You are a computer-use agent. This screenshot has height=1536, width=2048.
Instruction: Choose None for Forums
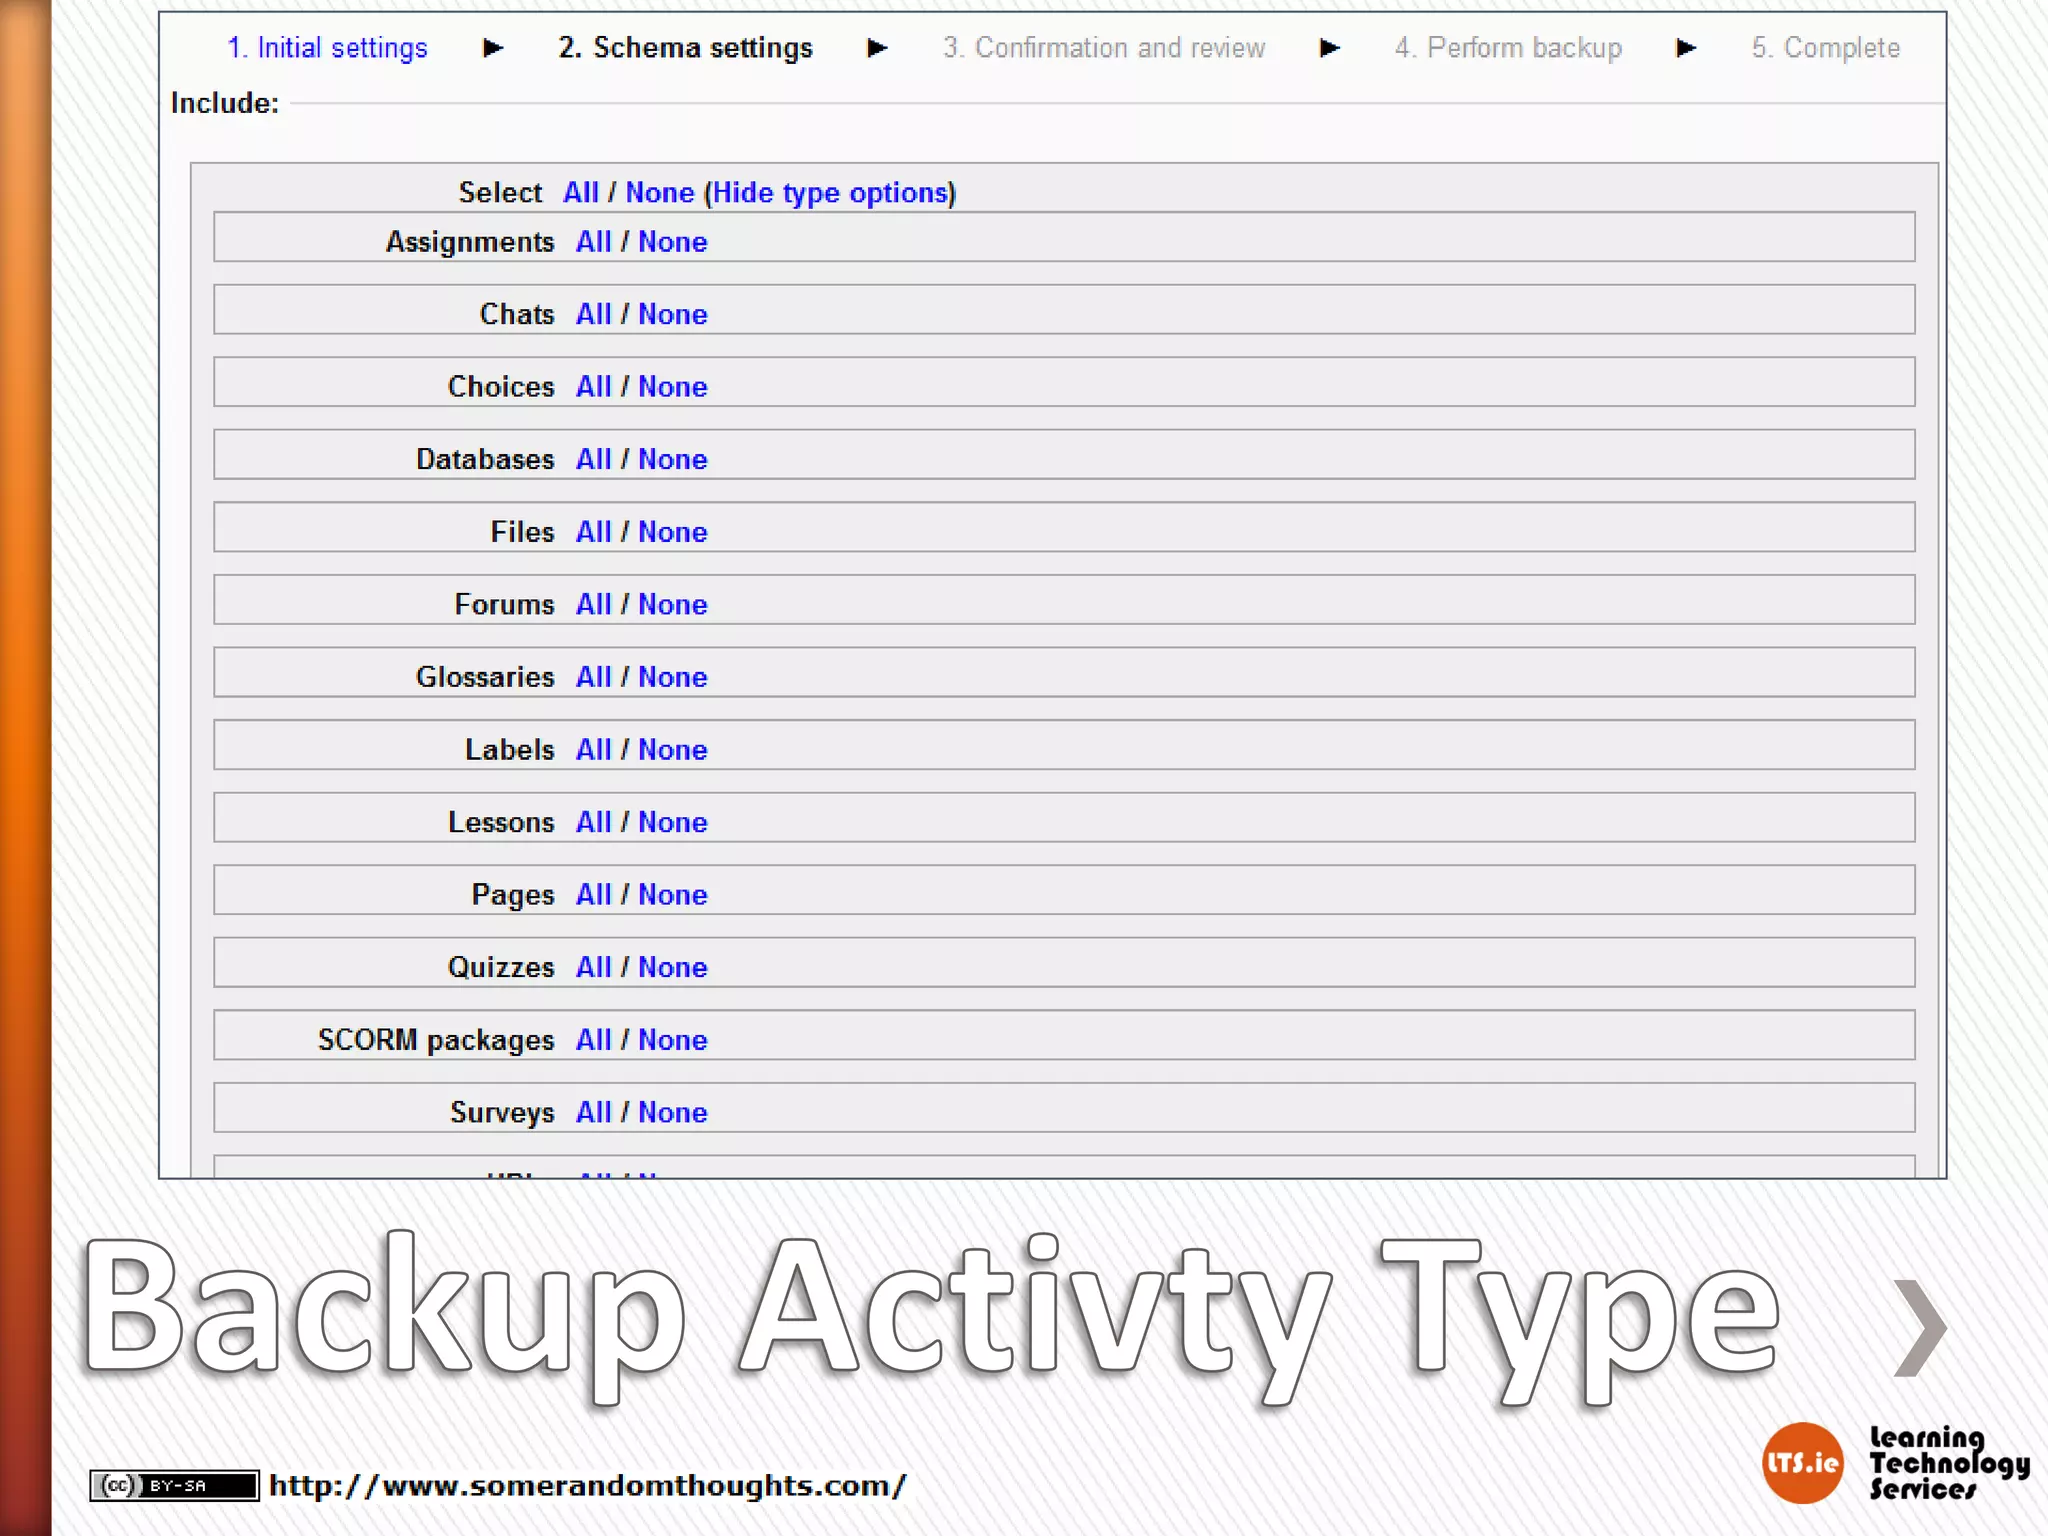672,604
